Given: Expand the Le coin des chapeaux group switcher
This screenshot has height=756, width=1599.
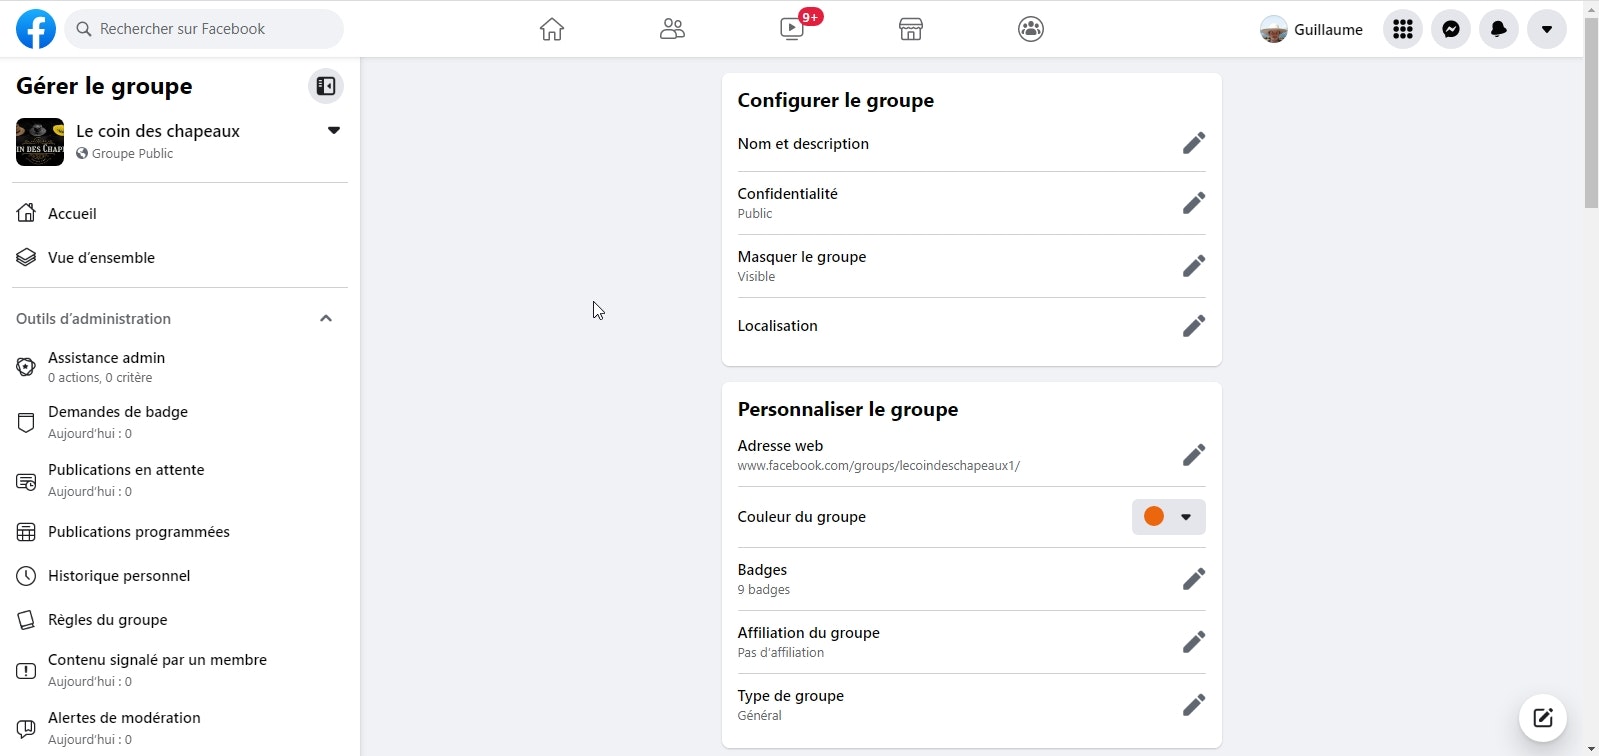Looking at the screenshot, I should (x=334, y=131).
